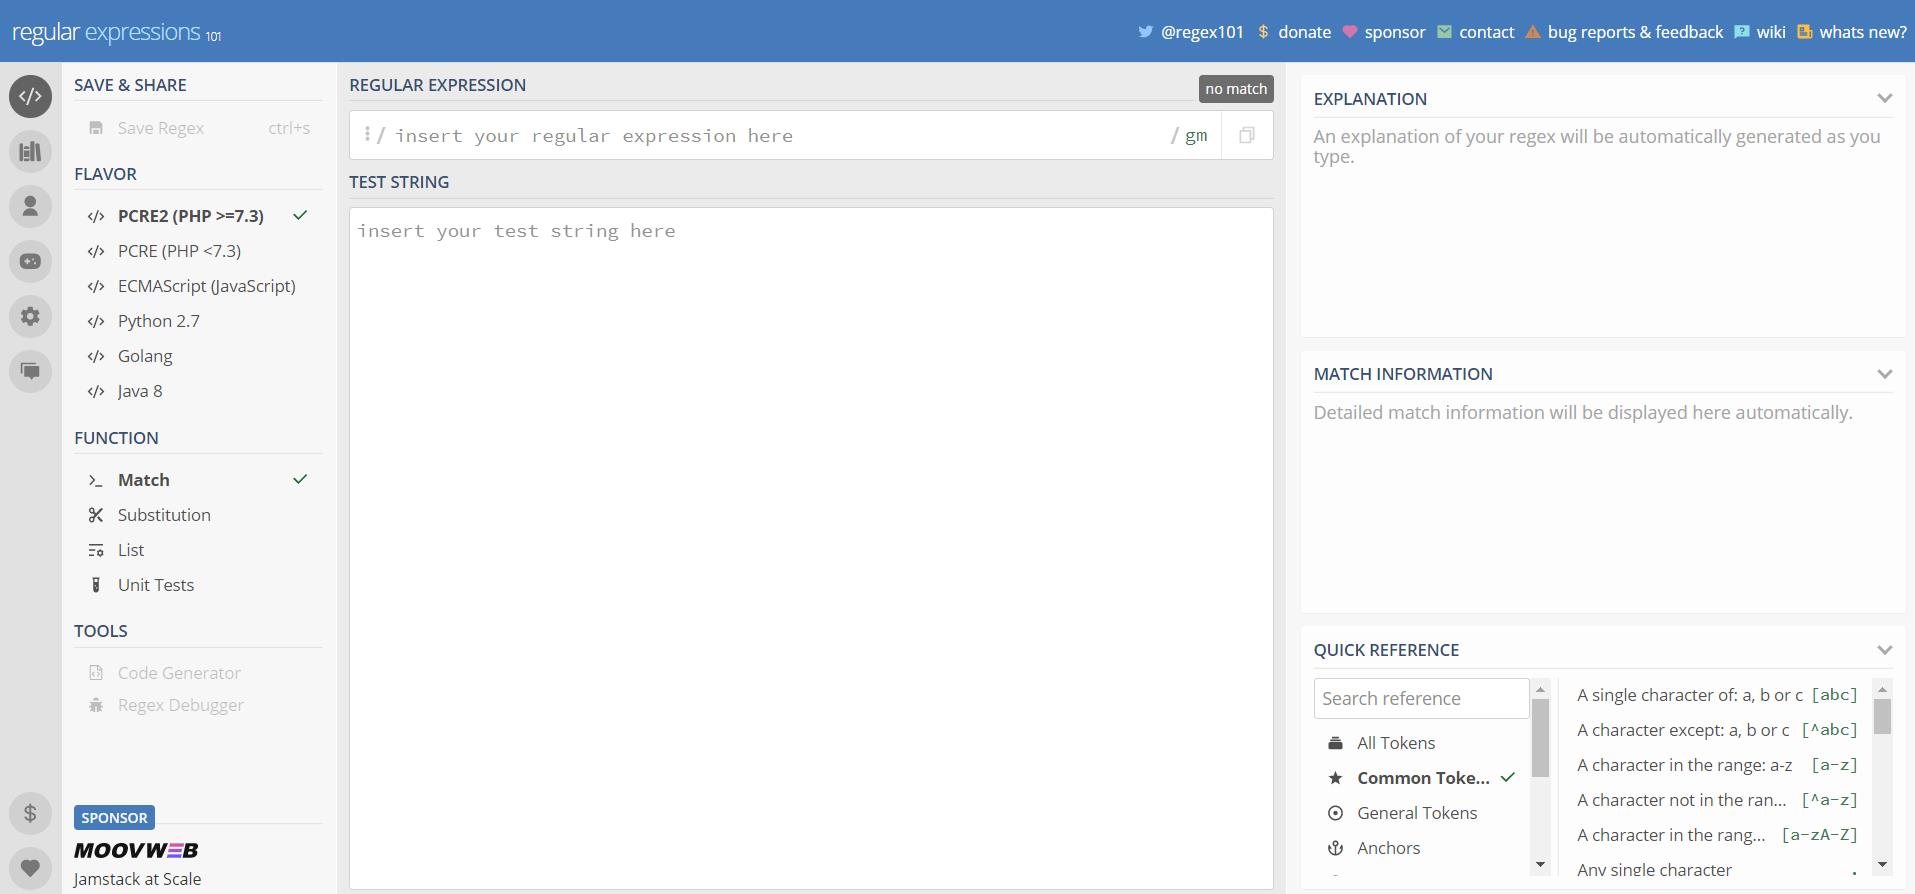Open the live chat sidebar icon
1915x894 pixels.
click(30, 371)
